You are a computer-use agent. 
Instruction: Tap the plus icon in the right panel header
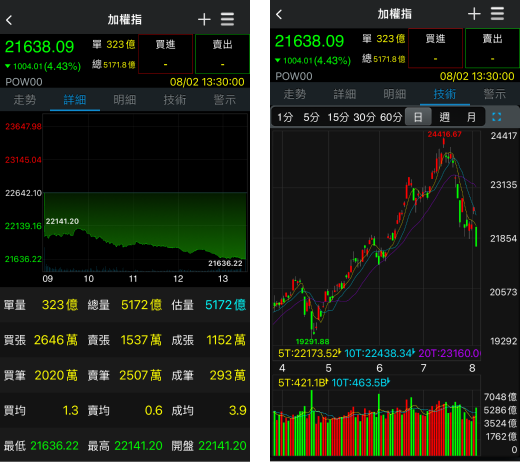tap(474, 14)
